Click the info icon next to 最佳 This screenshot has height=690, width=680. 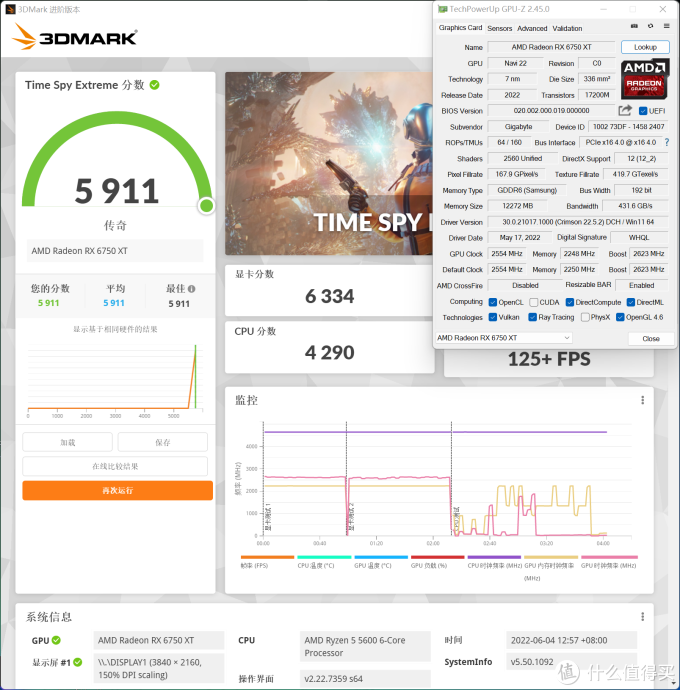[x=192, y=289]
